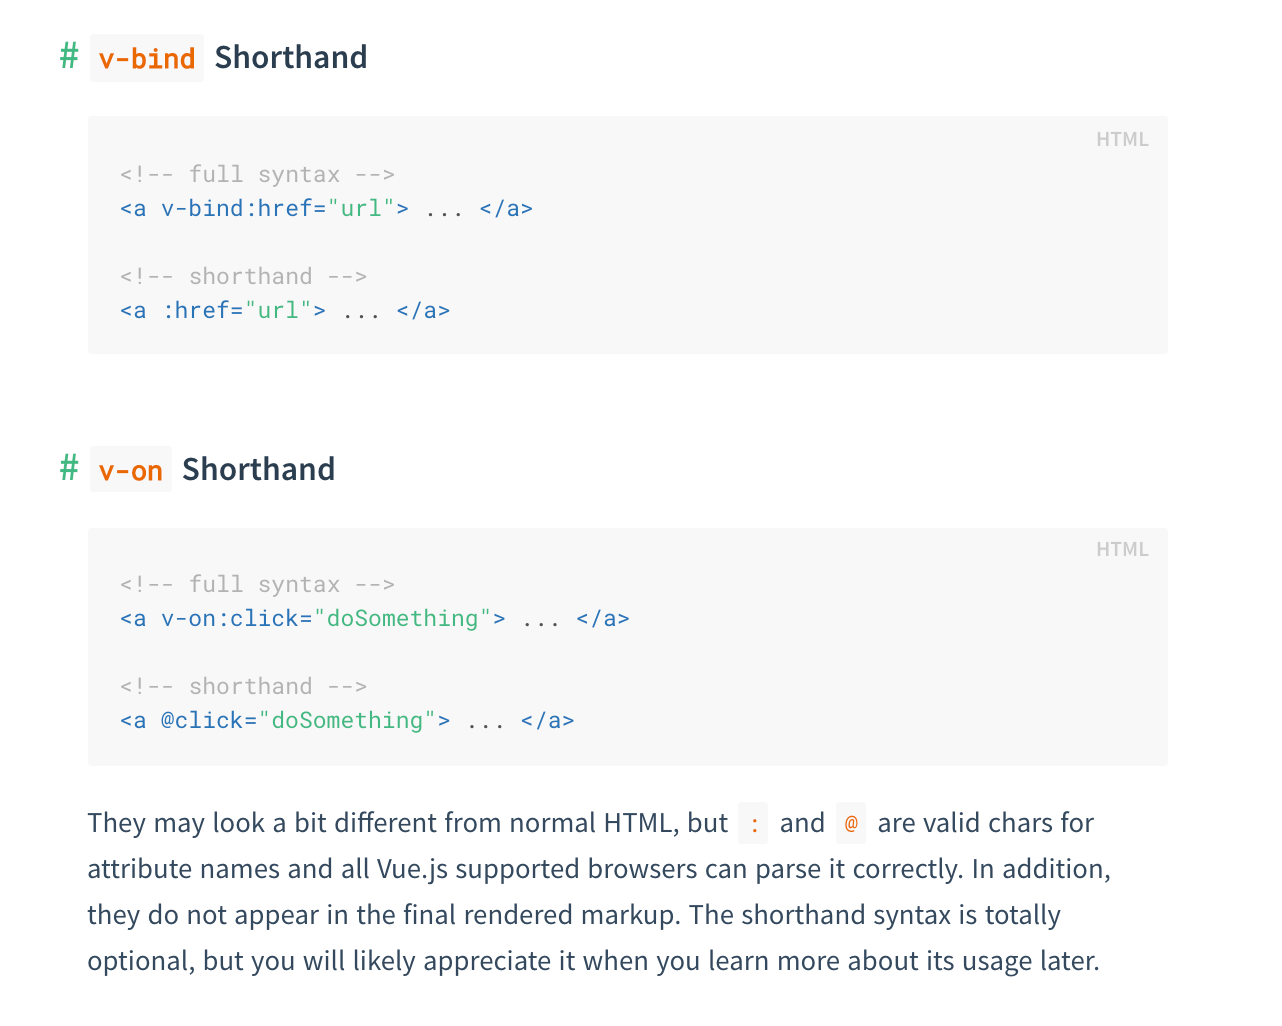Click the full syntax comment in v-on block

tap(257, 584)
